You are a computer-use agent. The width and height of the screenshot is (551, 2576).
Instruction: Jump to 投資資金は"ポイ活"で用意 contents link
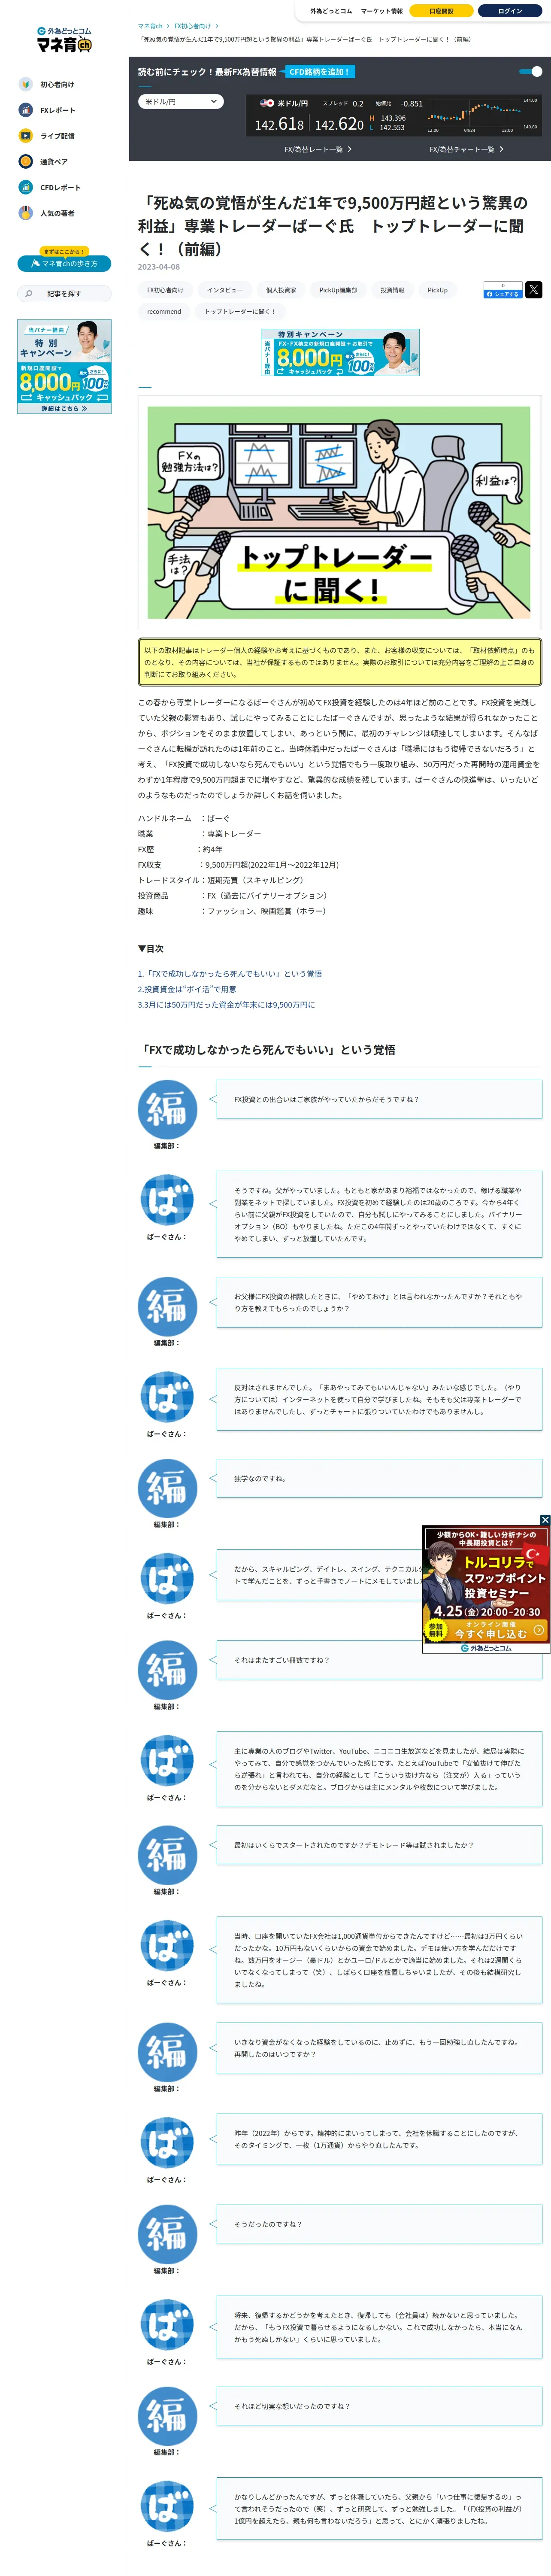click(x=187, y=989)
